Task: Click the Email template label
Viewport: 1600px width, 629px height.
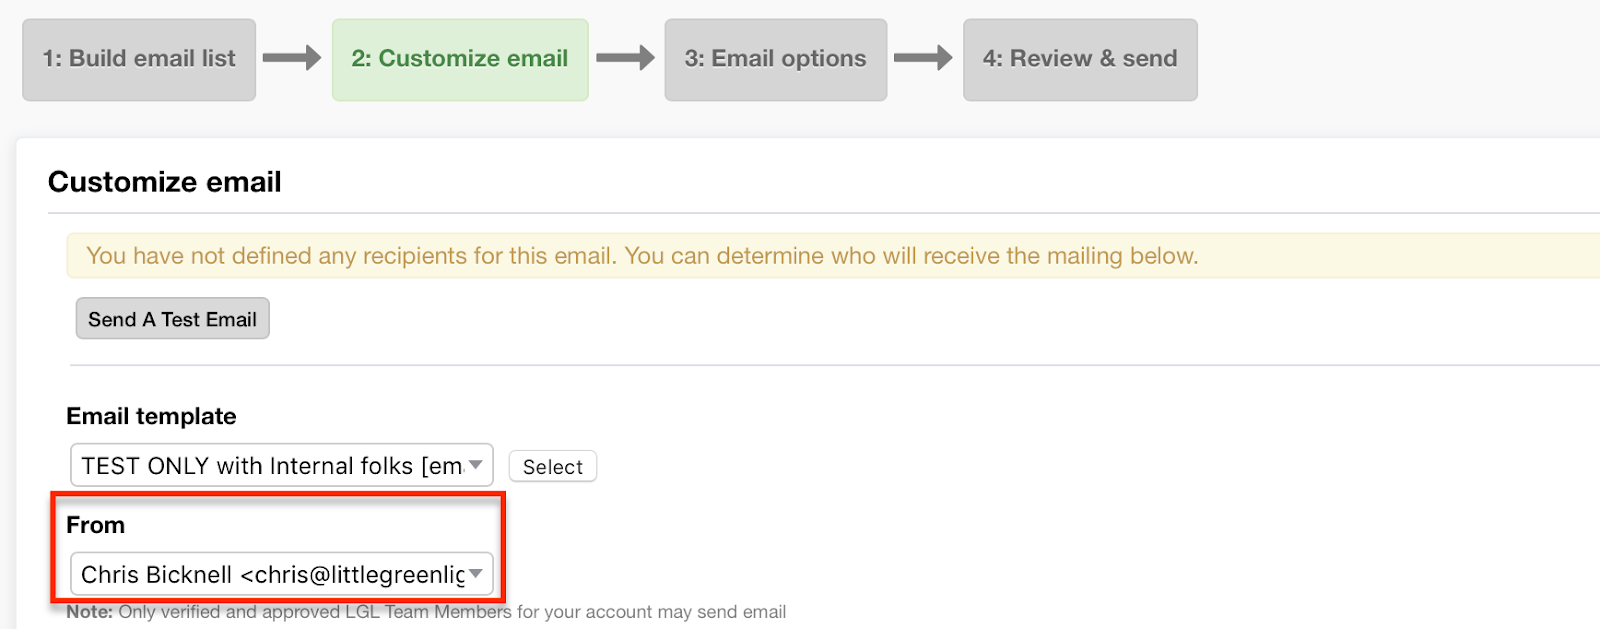Action: point(152,416)
